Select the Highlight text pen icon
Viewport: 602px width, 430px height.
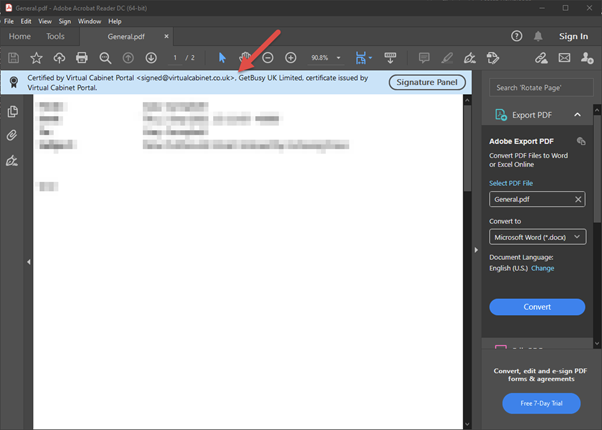pyautogui.click(x=447, y=58)
